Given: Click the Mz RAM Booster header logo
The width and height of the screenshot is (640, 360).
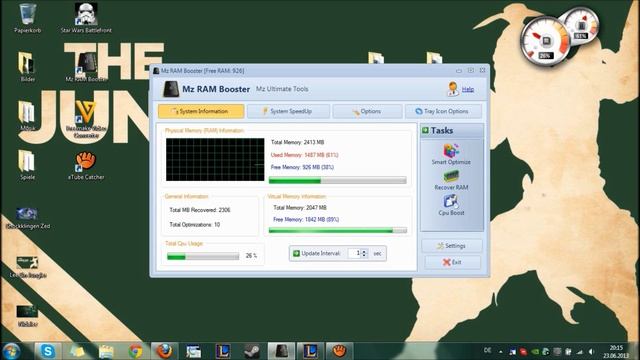Looking at the screenshot, I should coord(171,89).
